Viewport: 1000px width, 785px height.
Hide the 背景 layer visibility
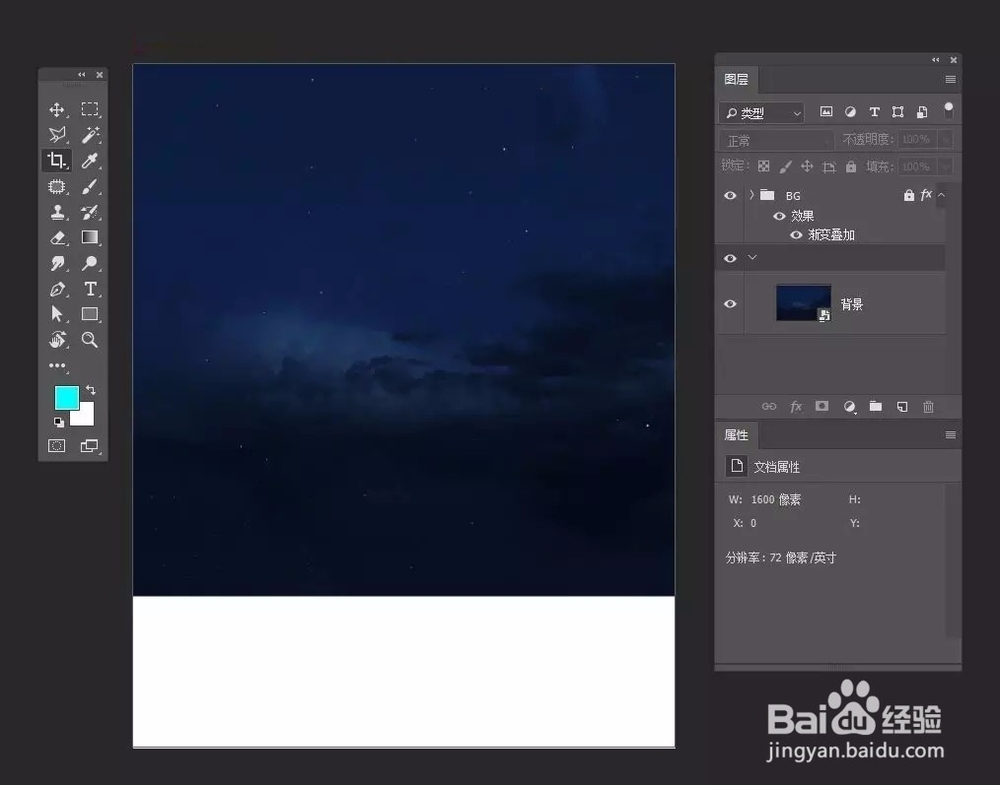729,303
